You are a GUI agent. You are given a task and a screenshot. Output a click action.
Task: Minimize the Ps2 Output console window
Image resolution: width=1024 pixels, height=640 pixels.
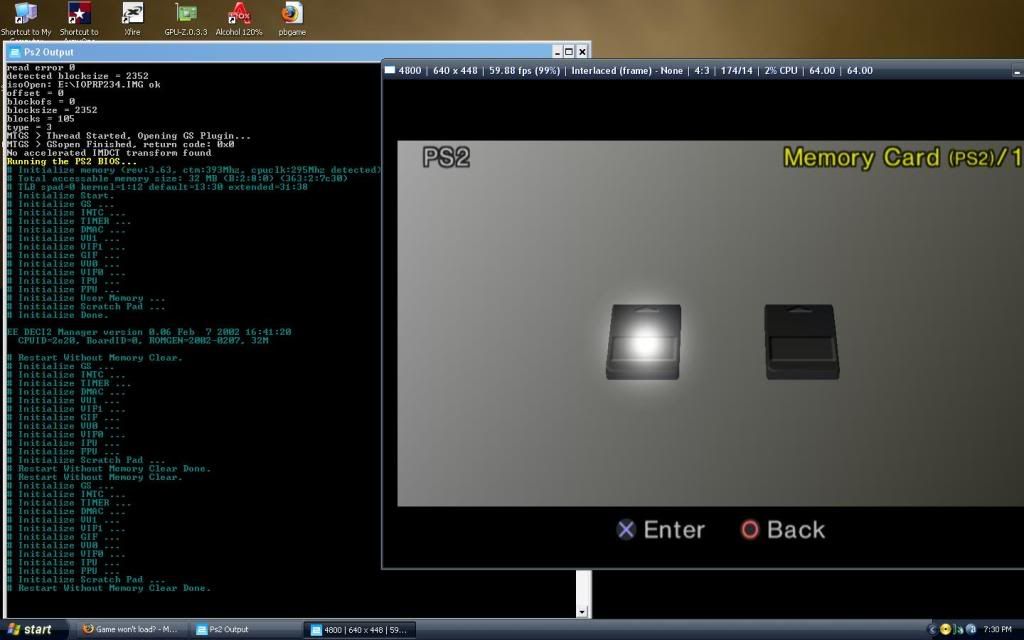557,52
